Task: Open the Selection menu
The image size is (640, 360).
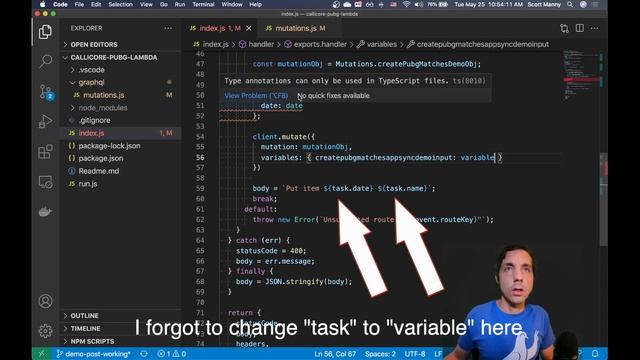Action: point(120,4)
